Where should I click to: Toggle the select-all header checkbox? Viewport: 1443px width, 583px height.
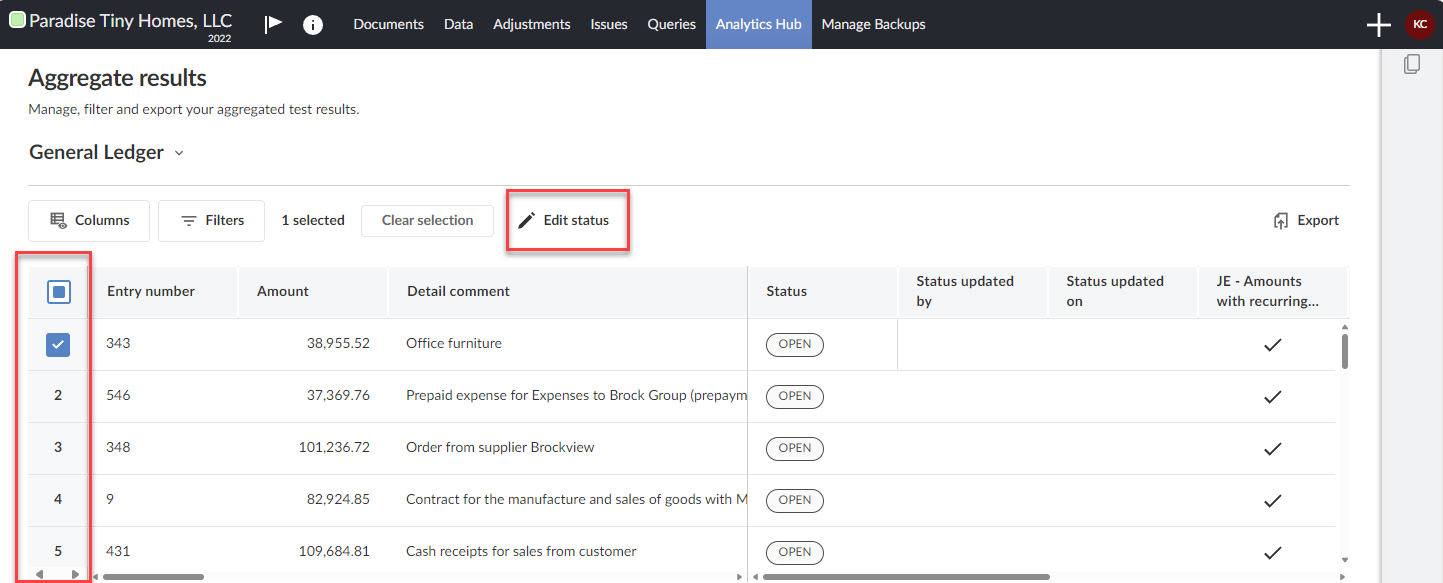point(58,292)
